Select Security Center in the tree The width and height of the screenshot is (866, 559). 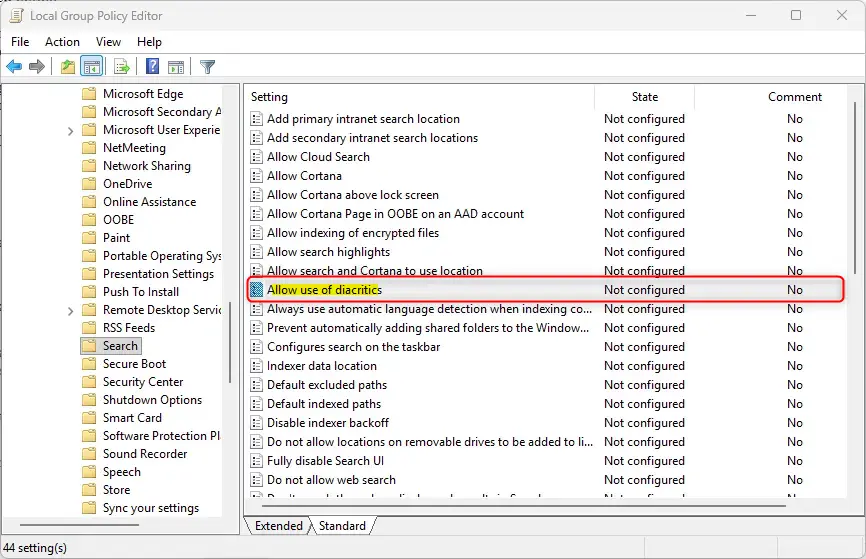(x=143, y=382)
